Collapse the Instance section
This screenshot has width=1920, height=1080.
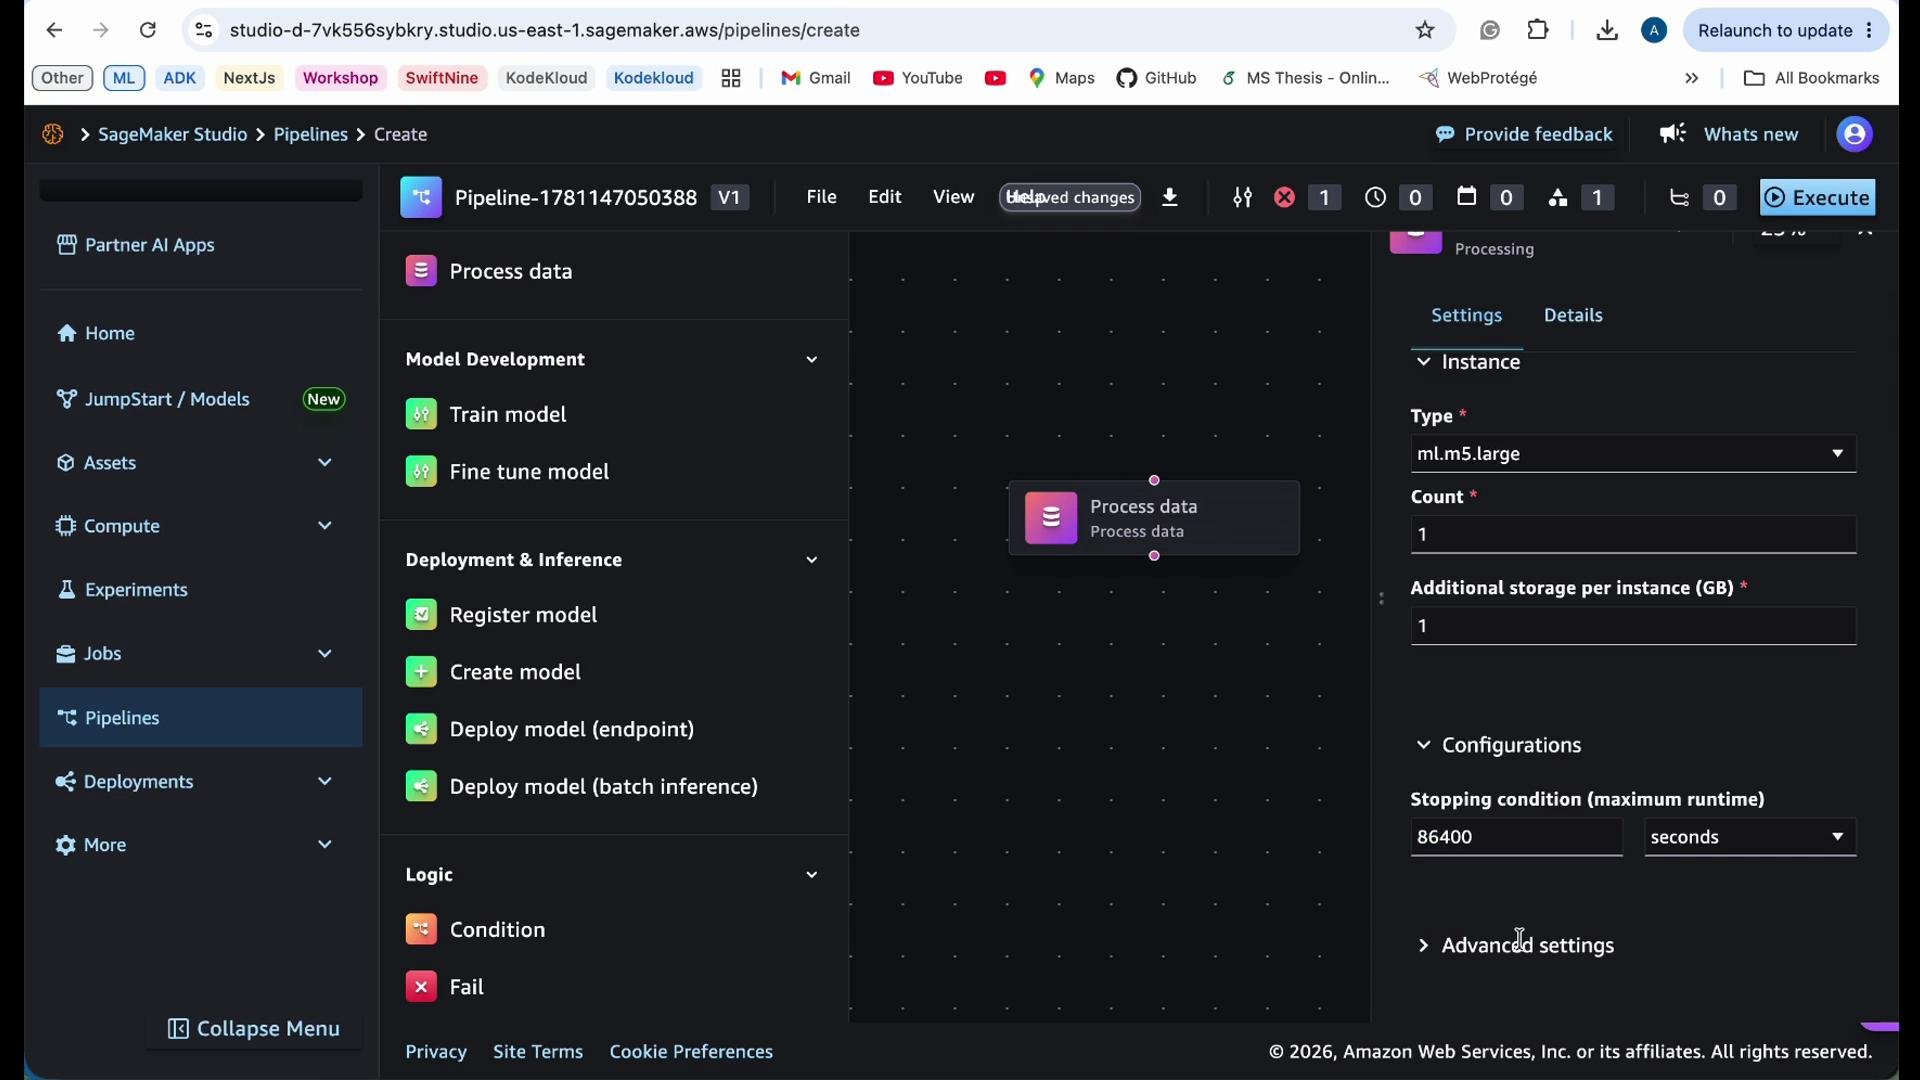pyautogui.click(x=1423, y=362)
